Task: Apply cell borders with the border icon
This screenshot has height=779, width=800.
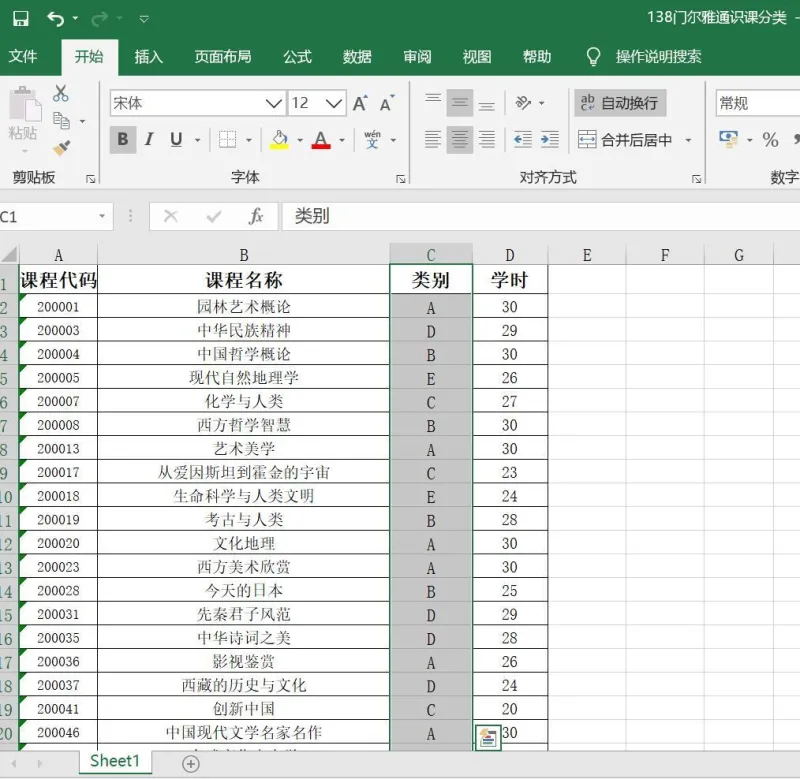Action: [x=228, y=139]
